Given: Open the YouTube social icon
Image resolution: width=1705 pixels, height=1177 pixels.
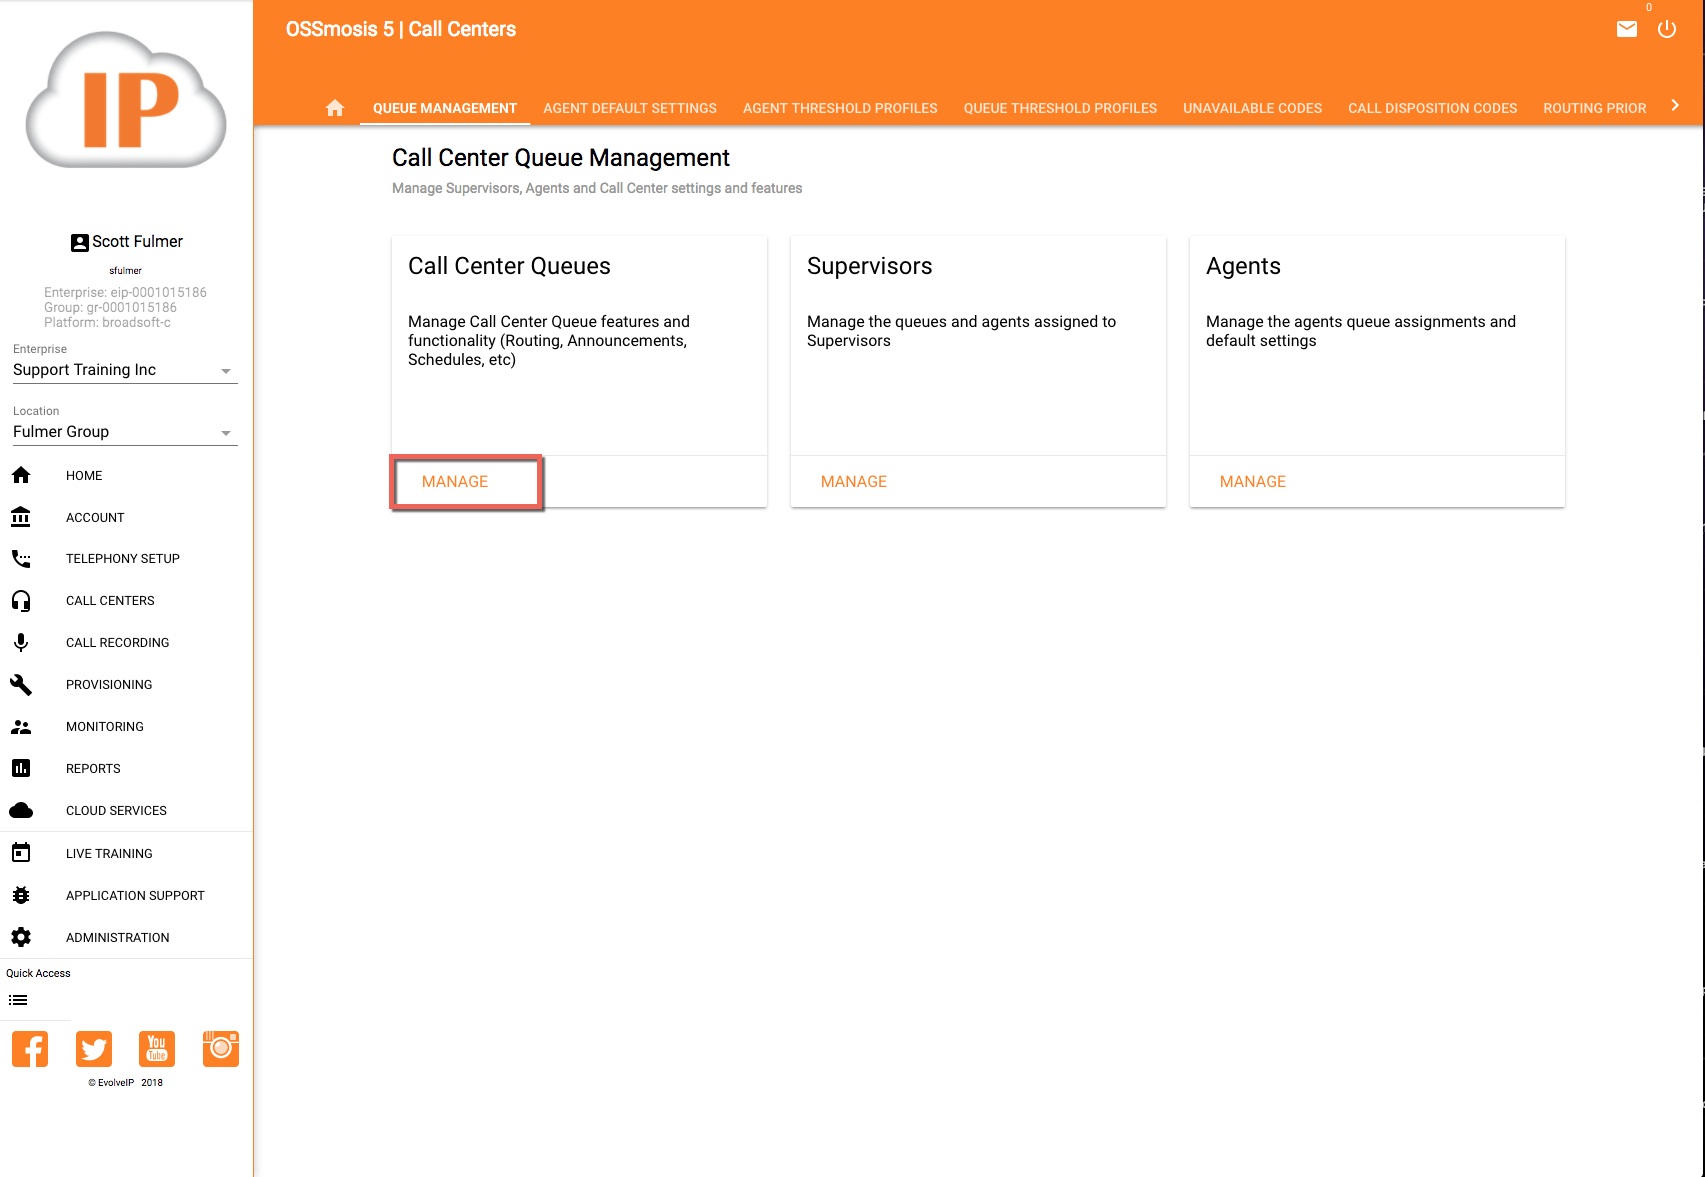Looking at the screenshot, I should [157, 1049].
